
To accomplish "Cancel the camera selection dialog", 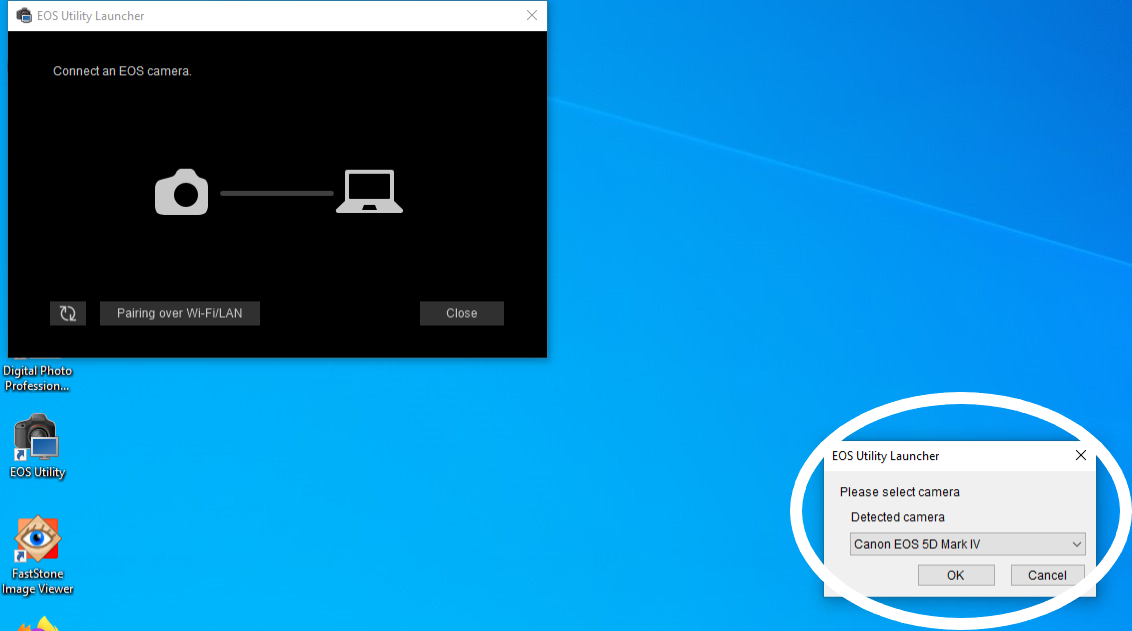I will (1047, 575).
